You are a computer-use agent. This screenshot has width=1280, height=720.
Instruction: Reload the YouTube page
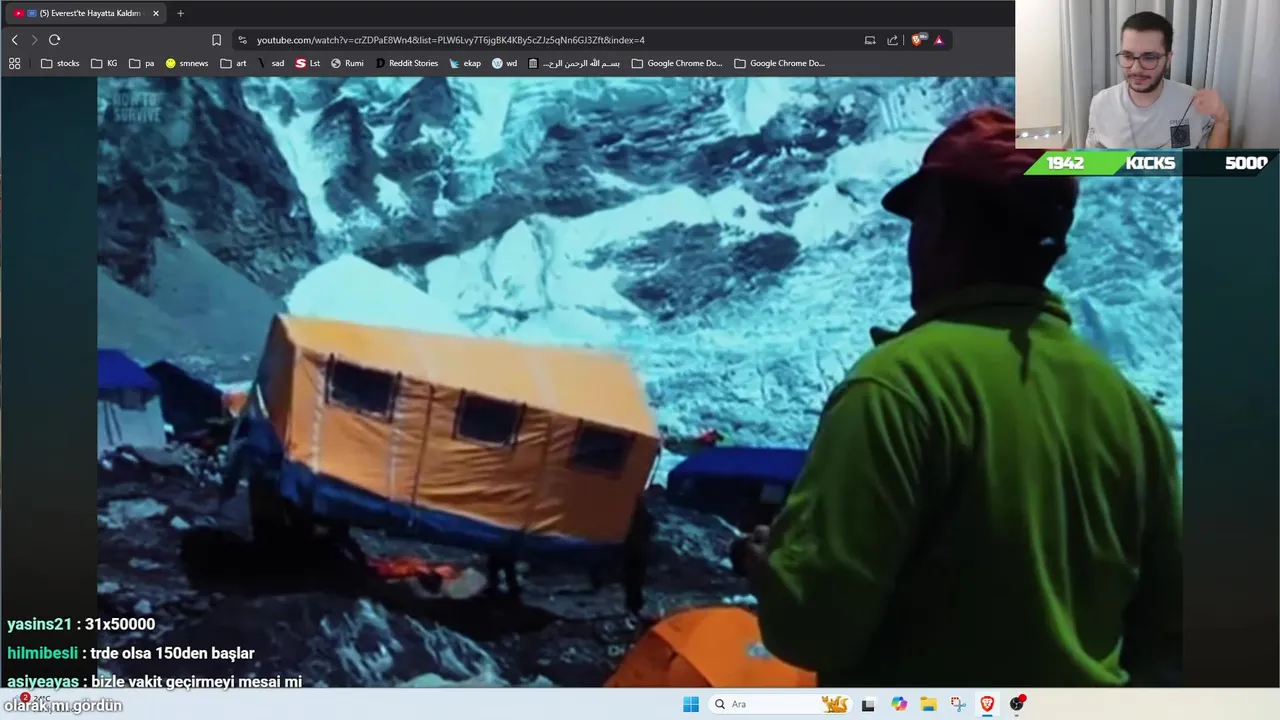[x=54, y=40]
